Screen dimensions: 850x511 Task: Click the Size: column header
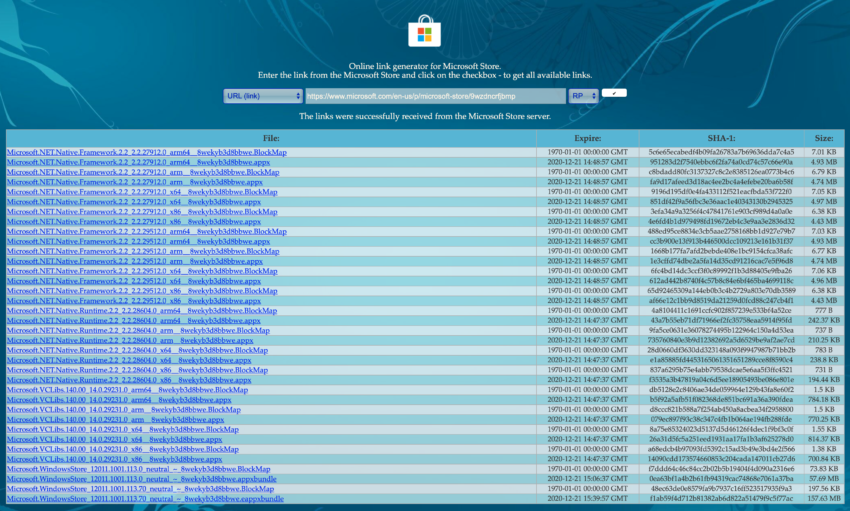[x=823, y=138]
